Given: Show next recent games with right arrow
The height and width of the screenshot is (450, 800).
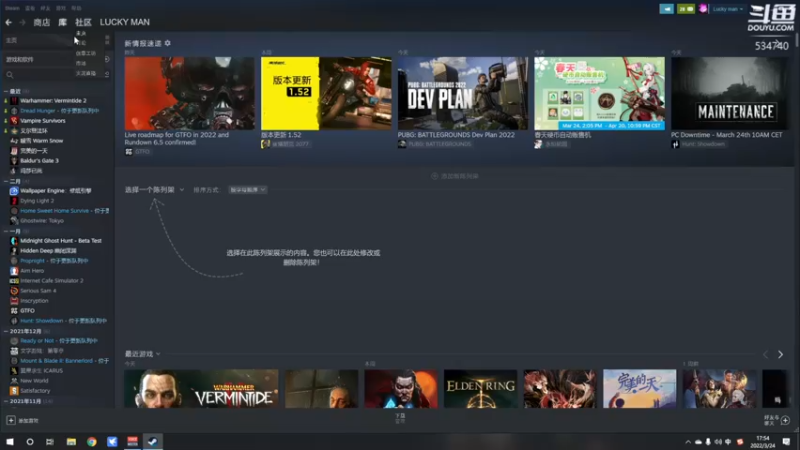Looking at the screenshot, I should [x=780, y=354].
